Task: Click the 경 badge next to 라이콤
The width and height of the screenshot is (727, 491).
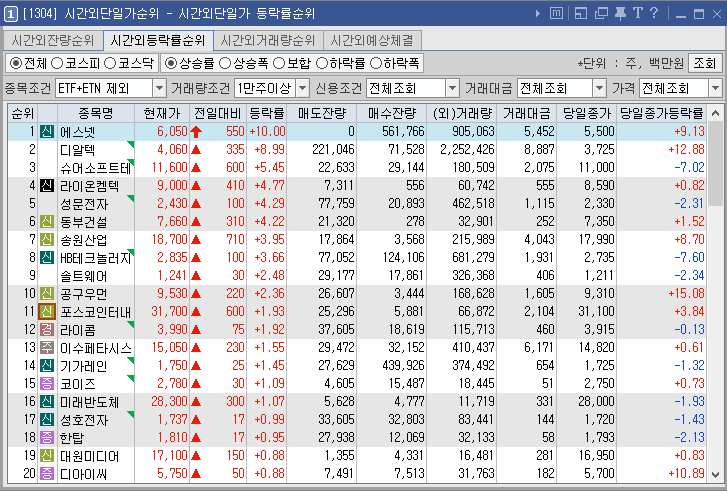Action: pos(46,330)
